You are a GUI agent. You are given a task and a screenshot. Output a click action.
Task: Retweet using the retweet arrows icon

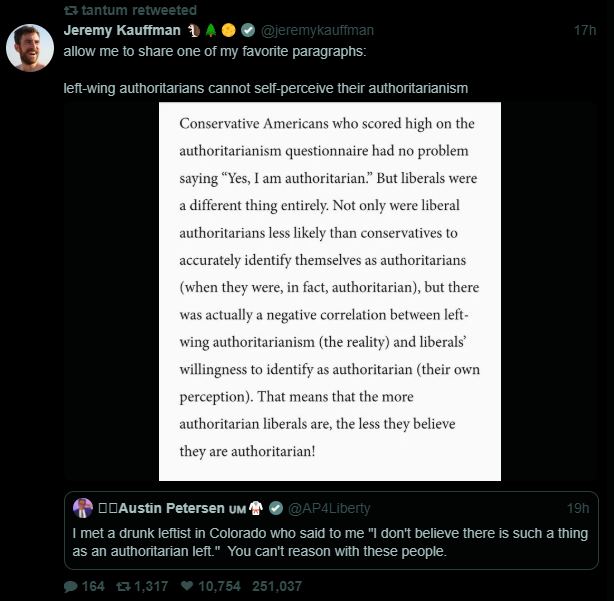(x=125, y=586)
